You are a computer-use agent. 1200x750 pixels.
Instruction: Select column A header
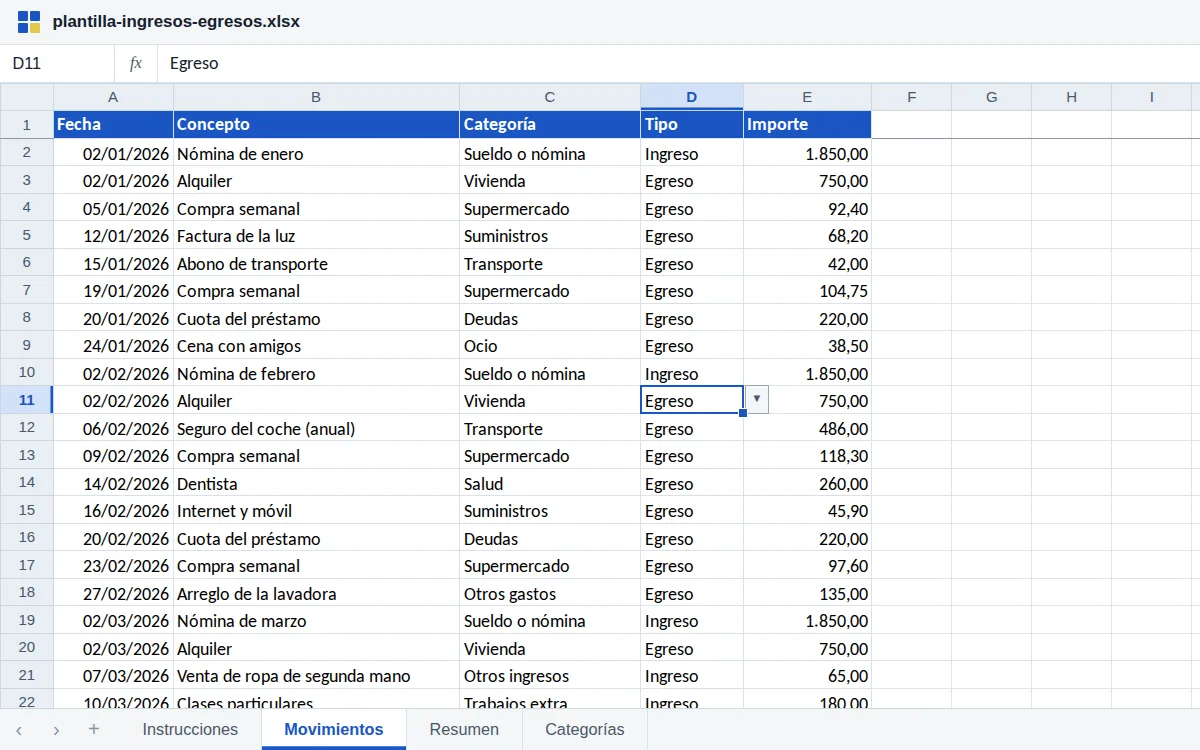click(x=113, y=97)
